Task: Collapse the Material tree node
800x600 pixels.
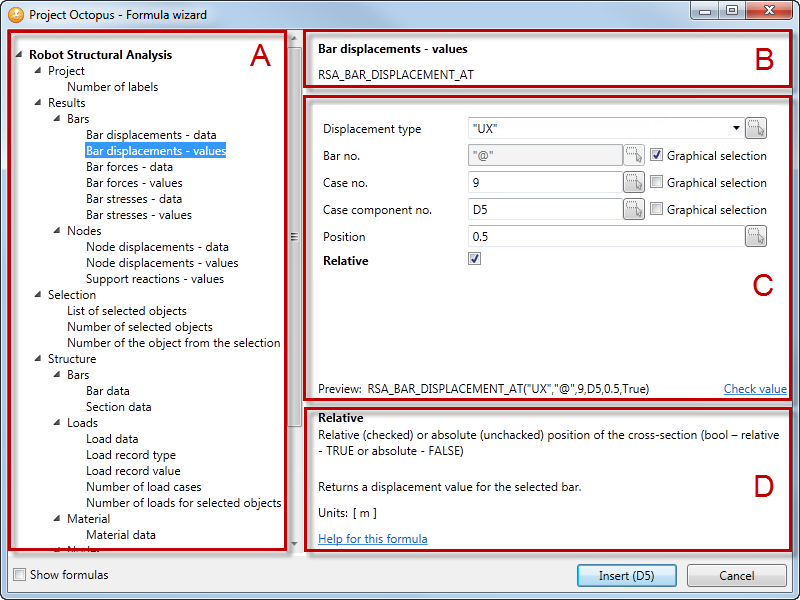Action: click(x=57, y=518)
